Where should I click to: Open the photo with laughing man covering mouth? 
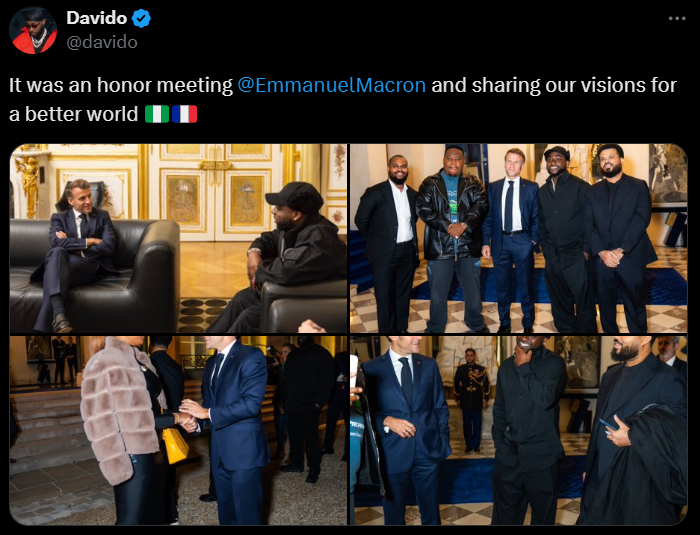pyautogui.click(x=519, y=431)
